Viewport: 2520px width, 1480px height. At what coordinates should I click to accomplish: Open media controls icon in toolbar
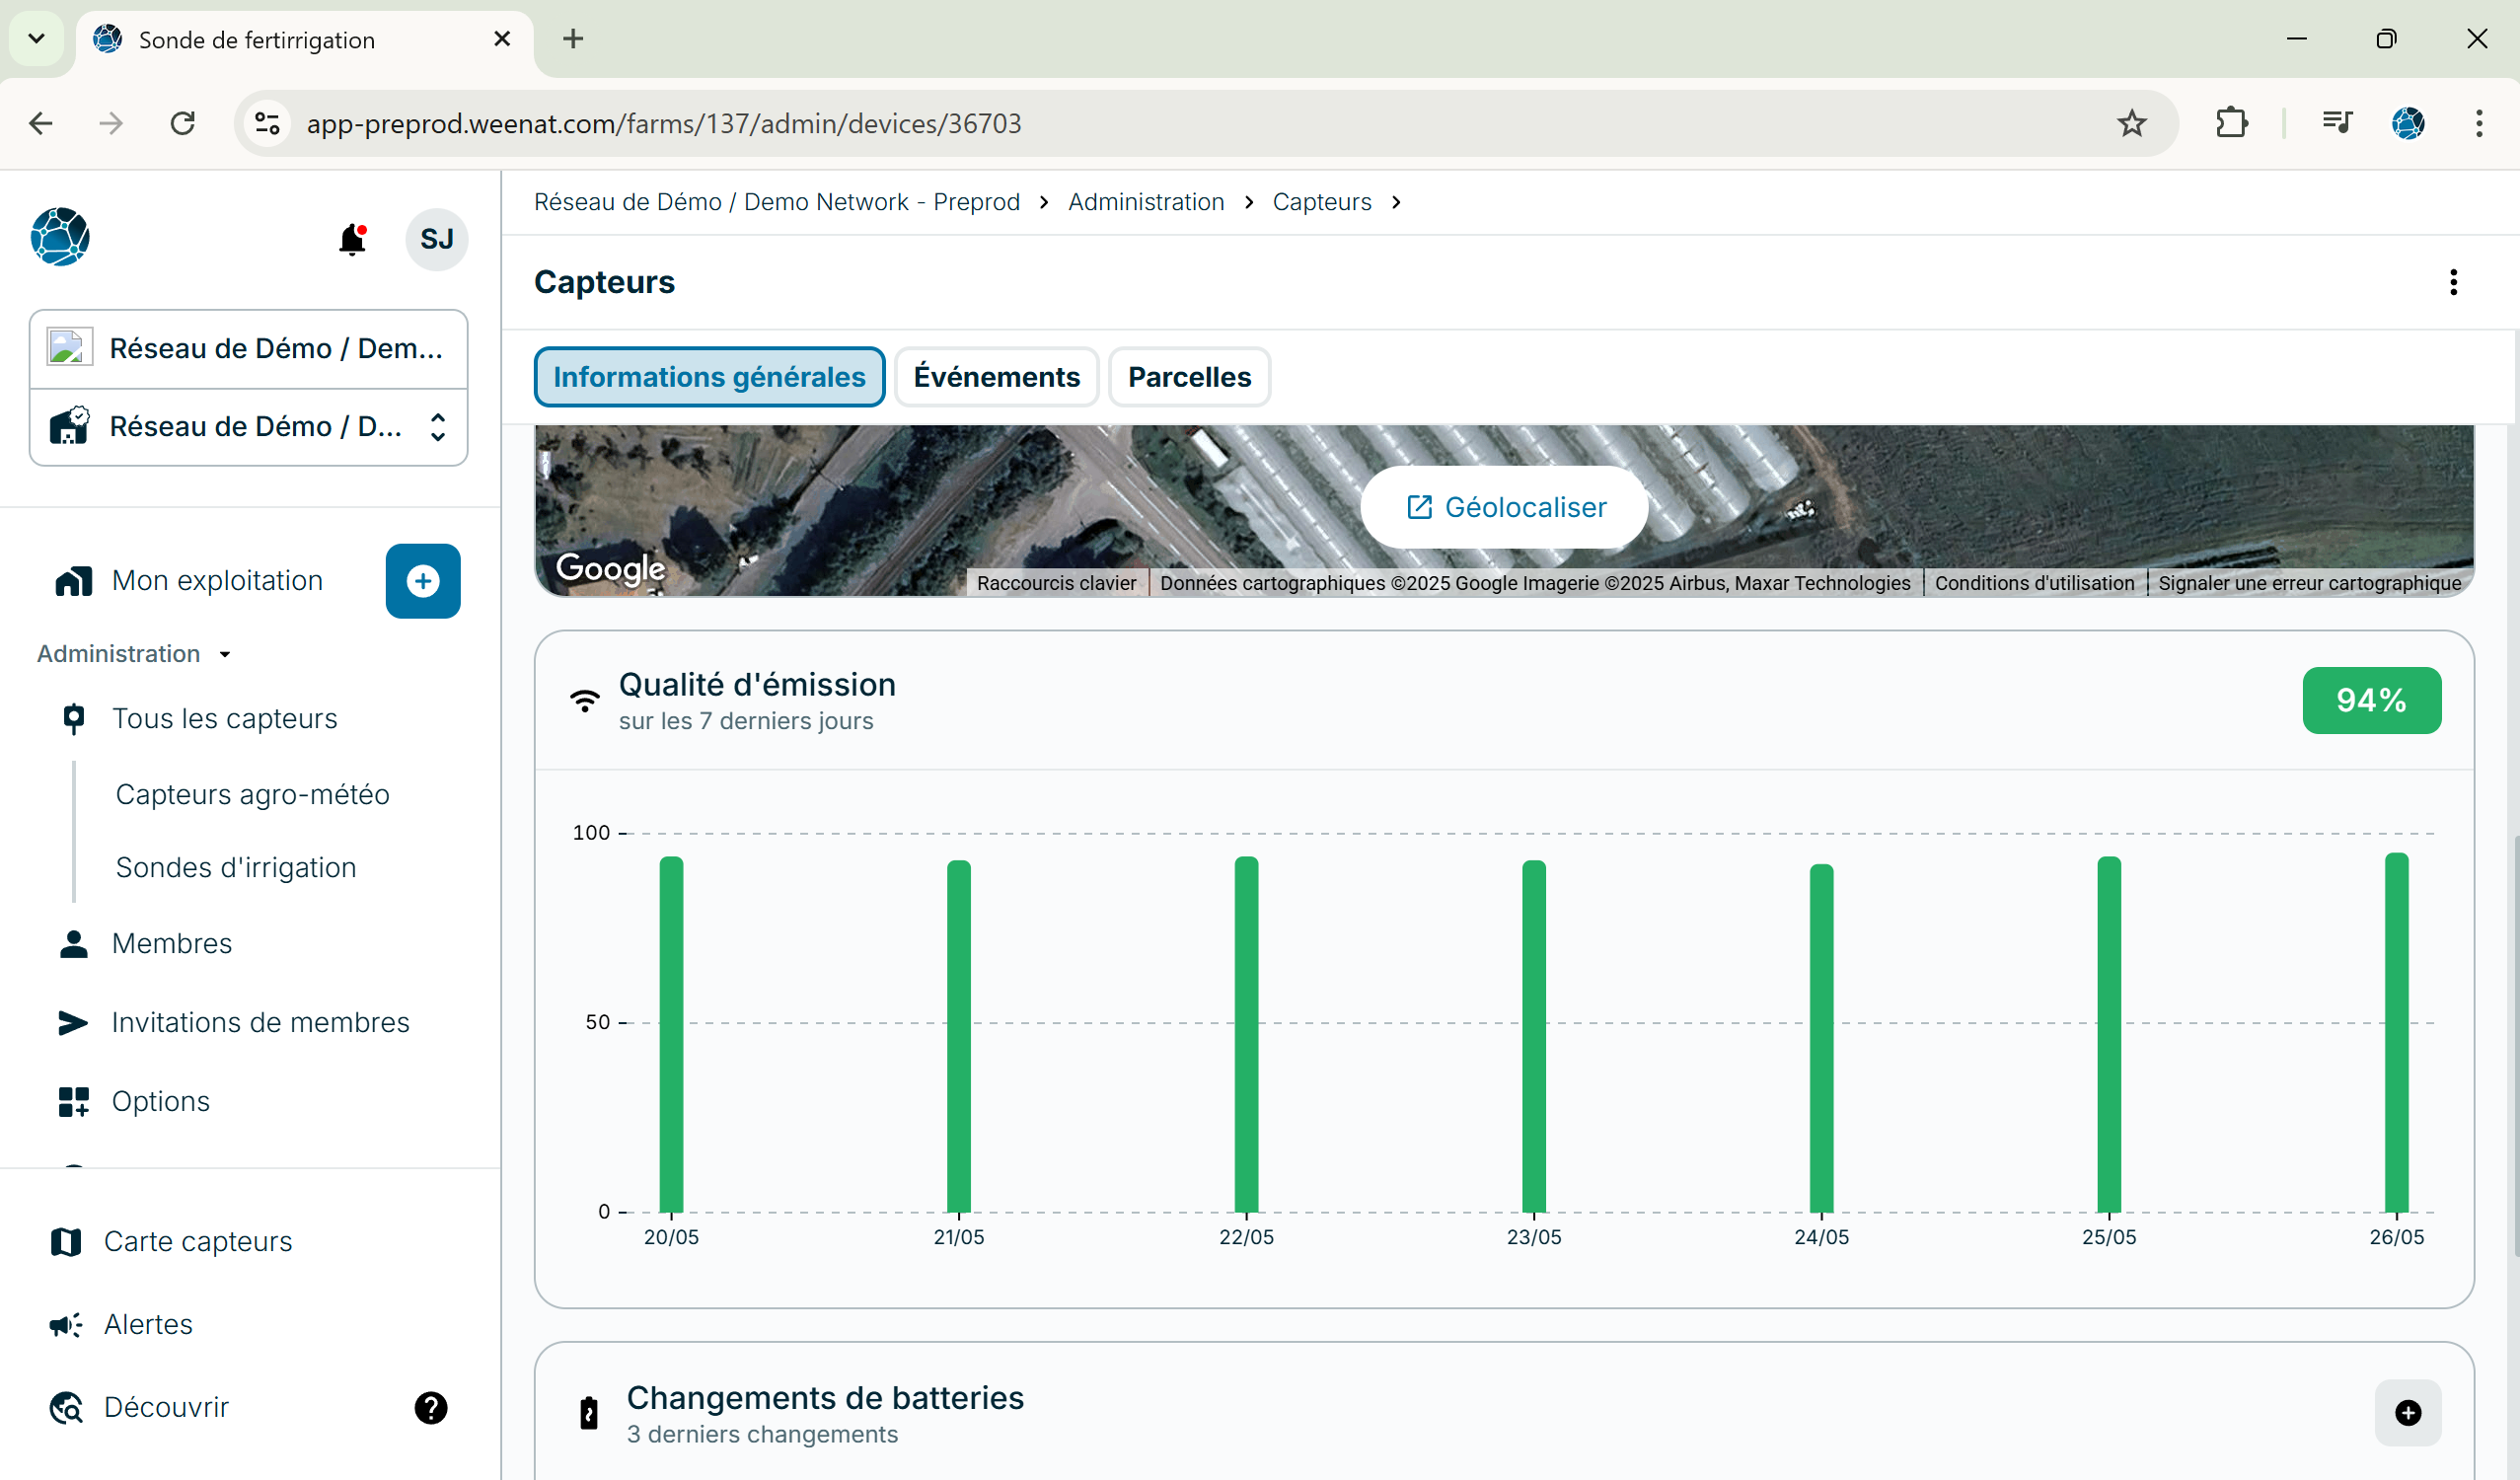pos(2337,123)
